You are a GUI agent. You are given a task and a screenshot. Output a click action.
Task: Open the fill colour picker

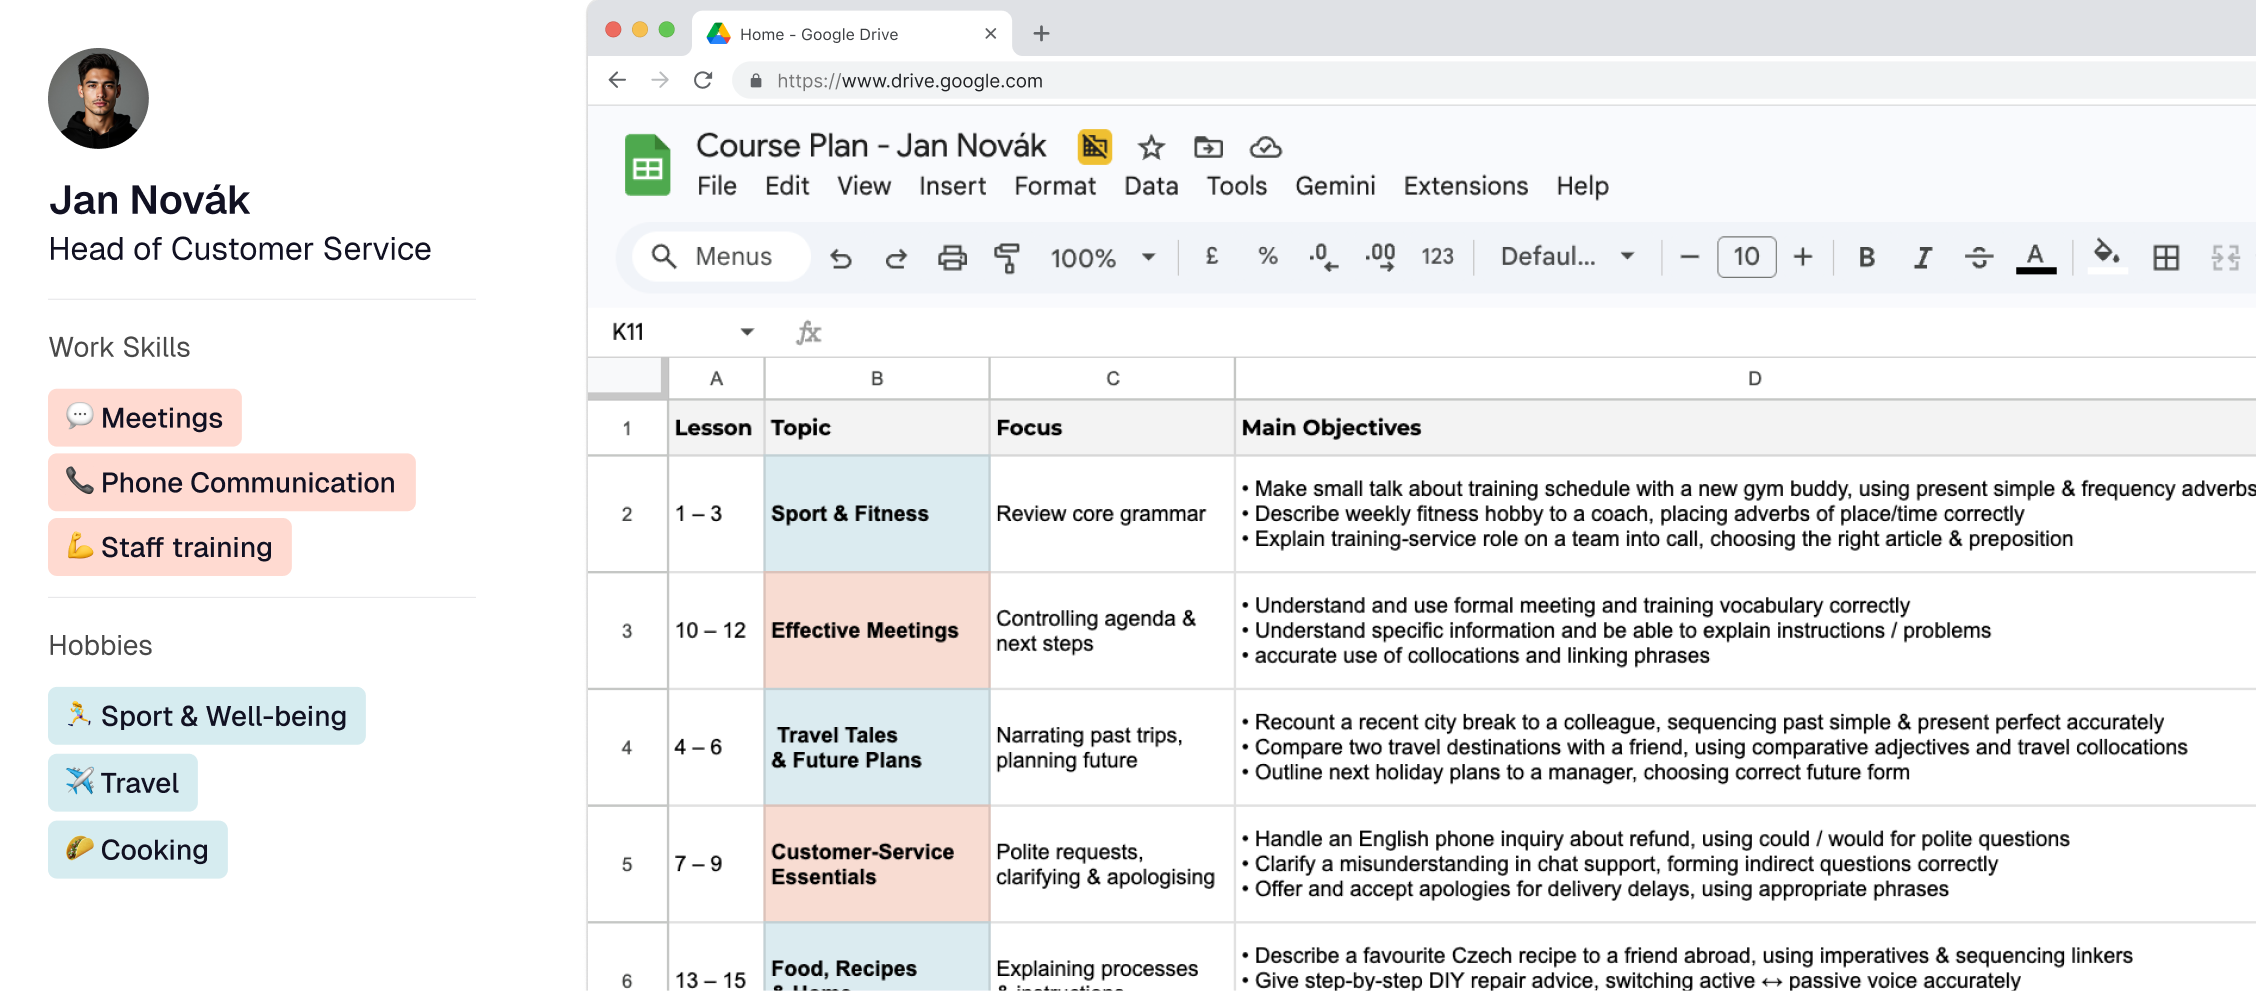point(2107,254)
